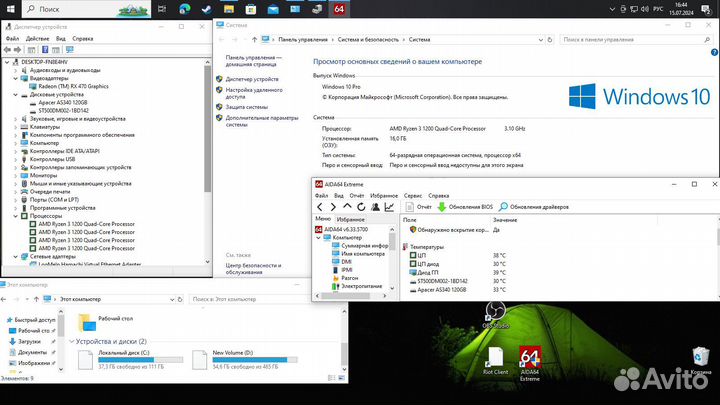The width and height of the screenshot is (720, 405).
Task: Click the refresh button in Система window
Action: pos(550,40)
